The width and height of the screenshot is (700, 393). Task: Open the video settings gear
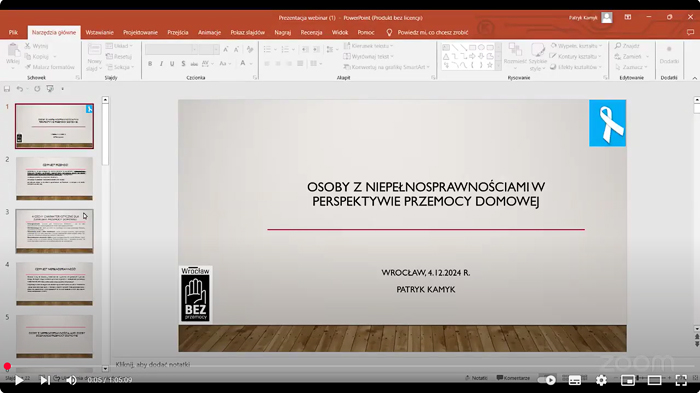601,380
